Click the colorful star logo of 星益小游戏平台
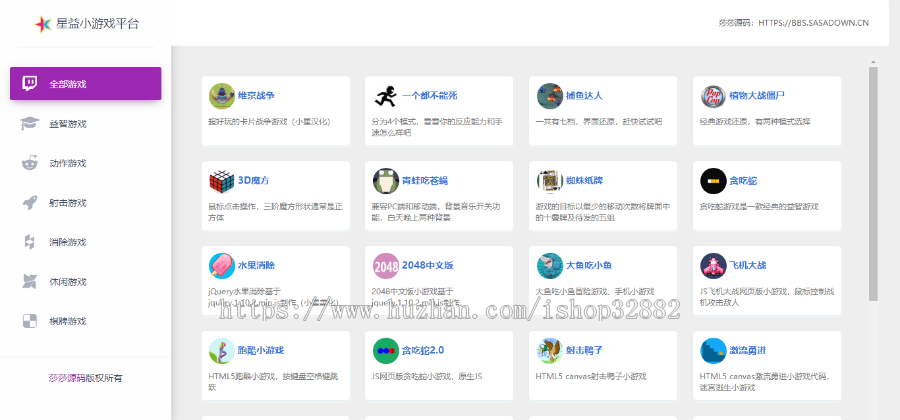 [x=43, y=24]
